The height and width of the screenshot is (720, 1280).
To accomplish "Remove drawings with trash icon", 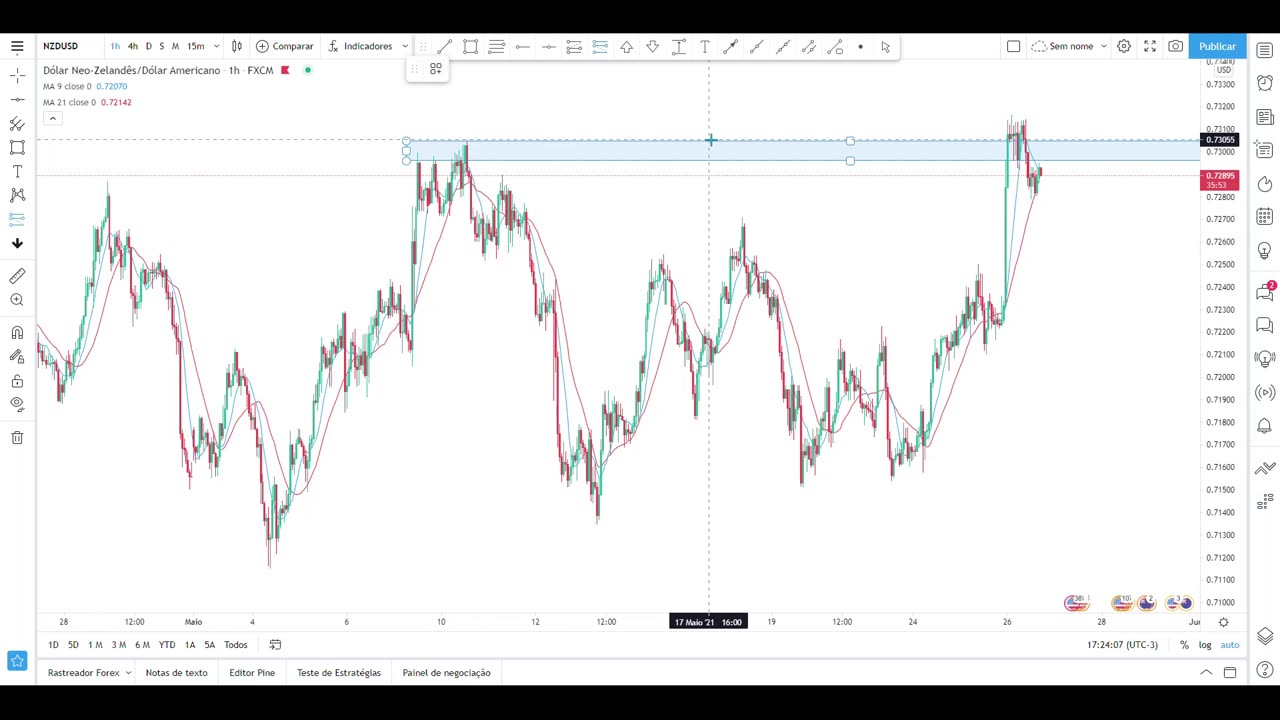I will [17, 437].
